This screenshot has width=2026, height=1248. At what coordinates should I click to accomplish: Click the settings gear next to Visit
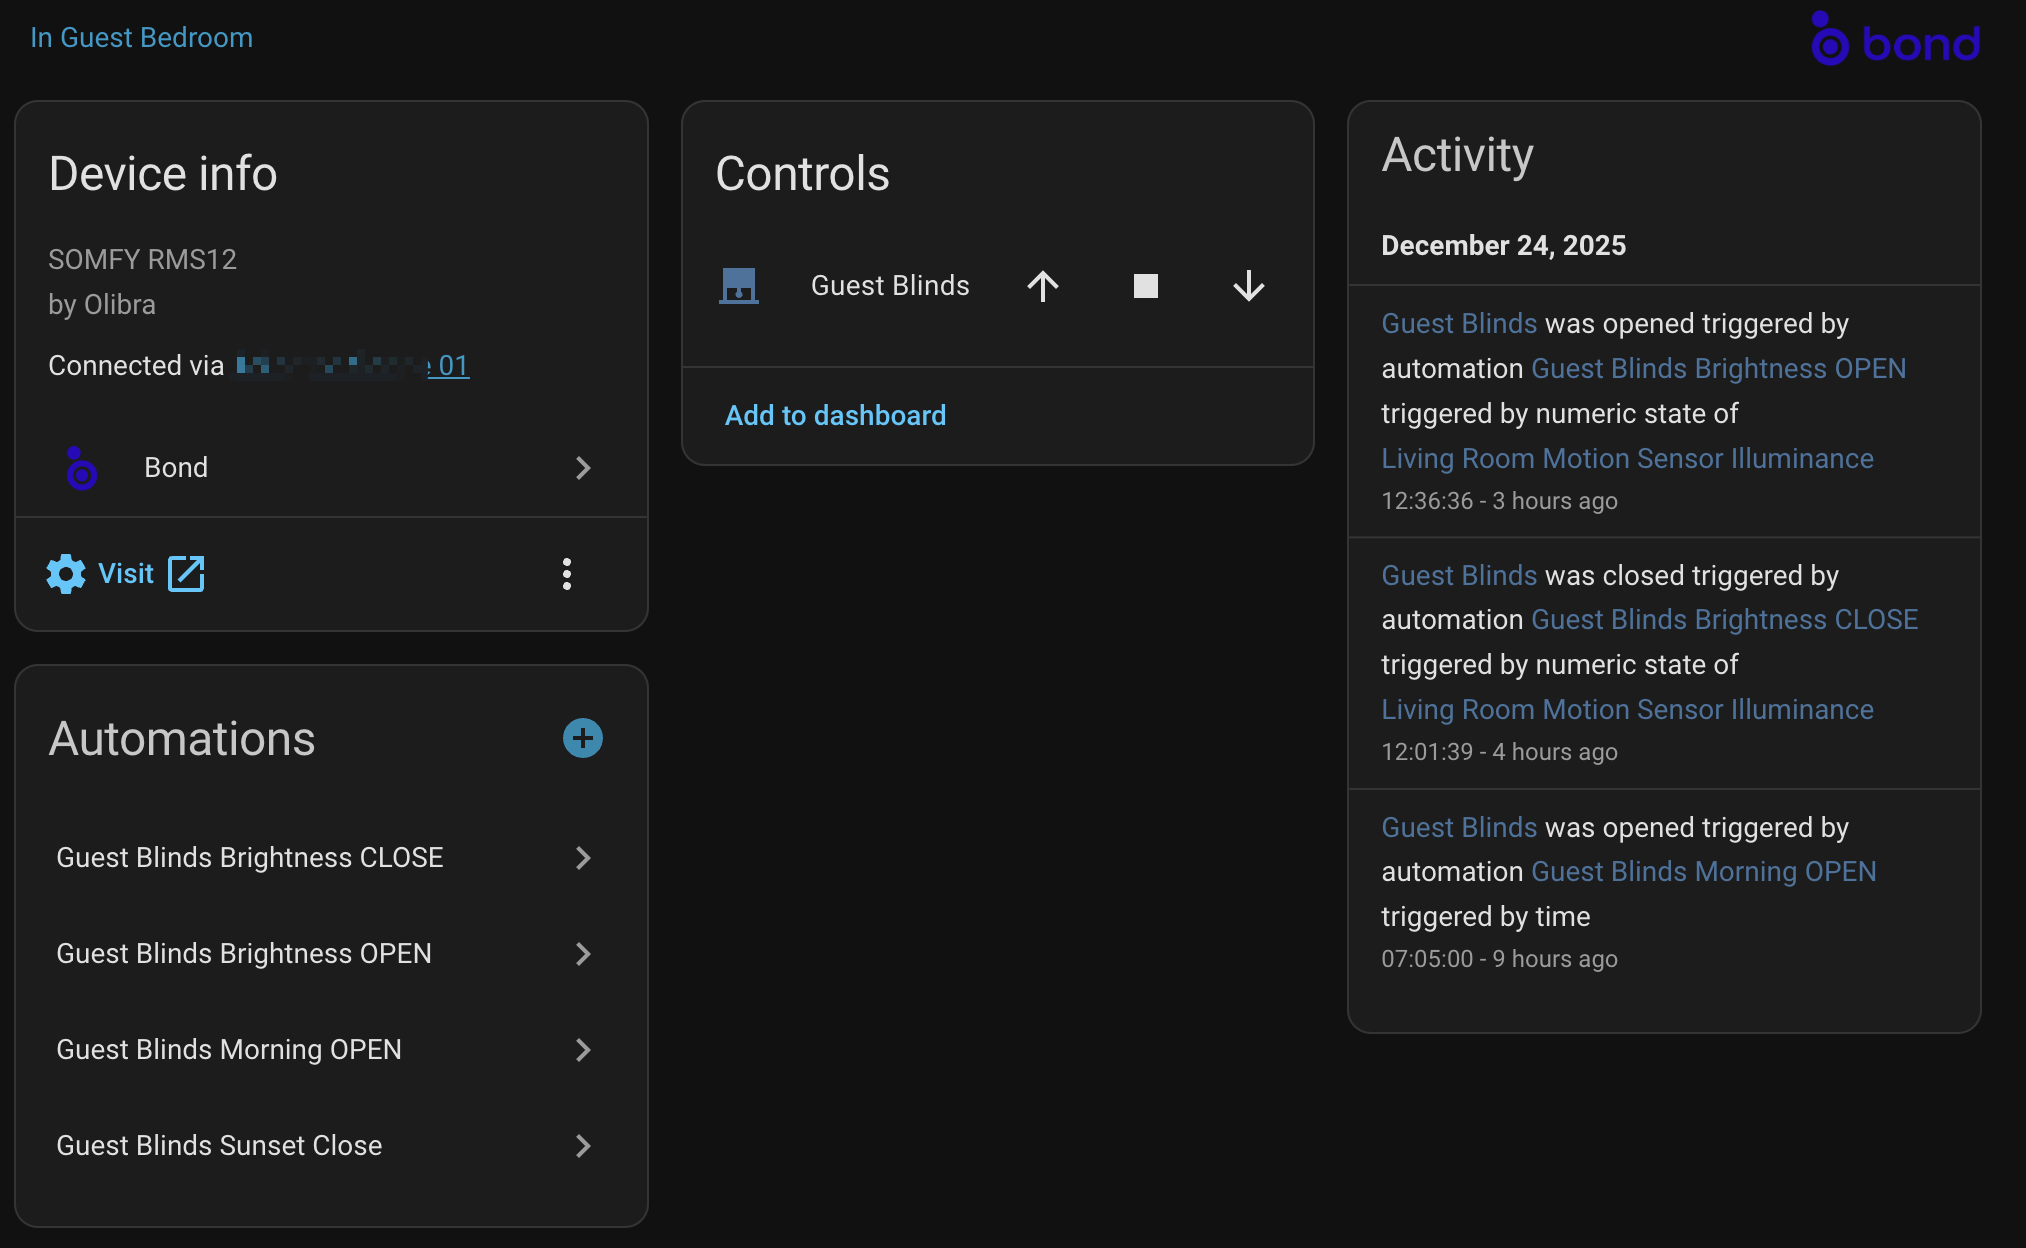66,574
